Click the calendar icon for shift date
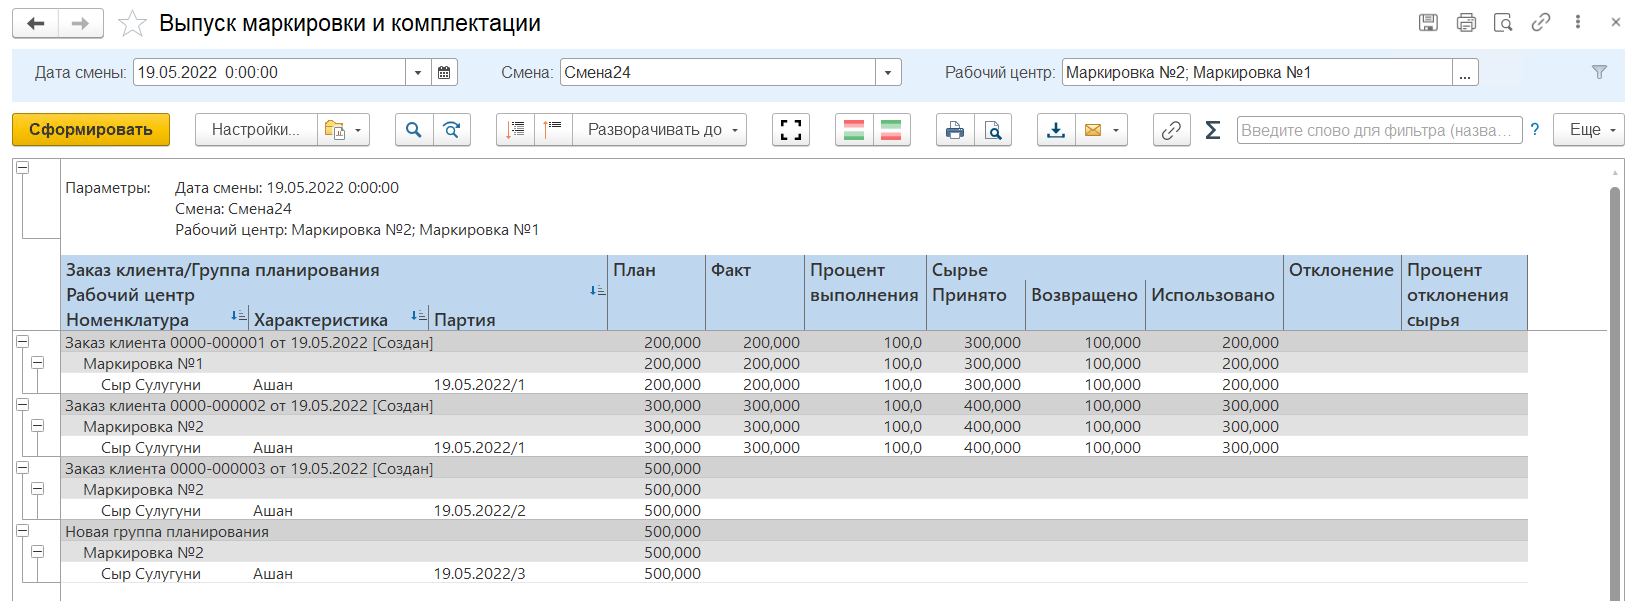The width and height of the screenshot is (1636, 601). 445,72
